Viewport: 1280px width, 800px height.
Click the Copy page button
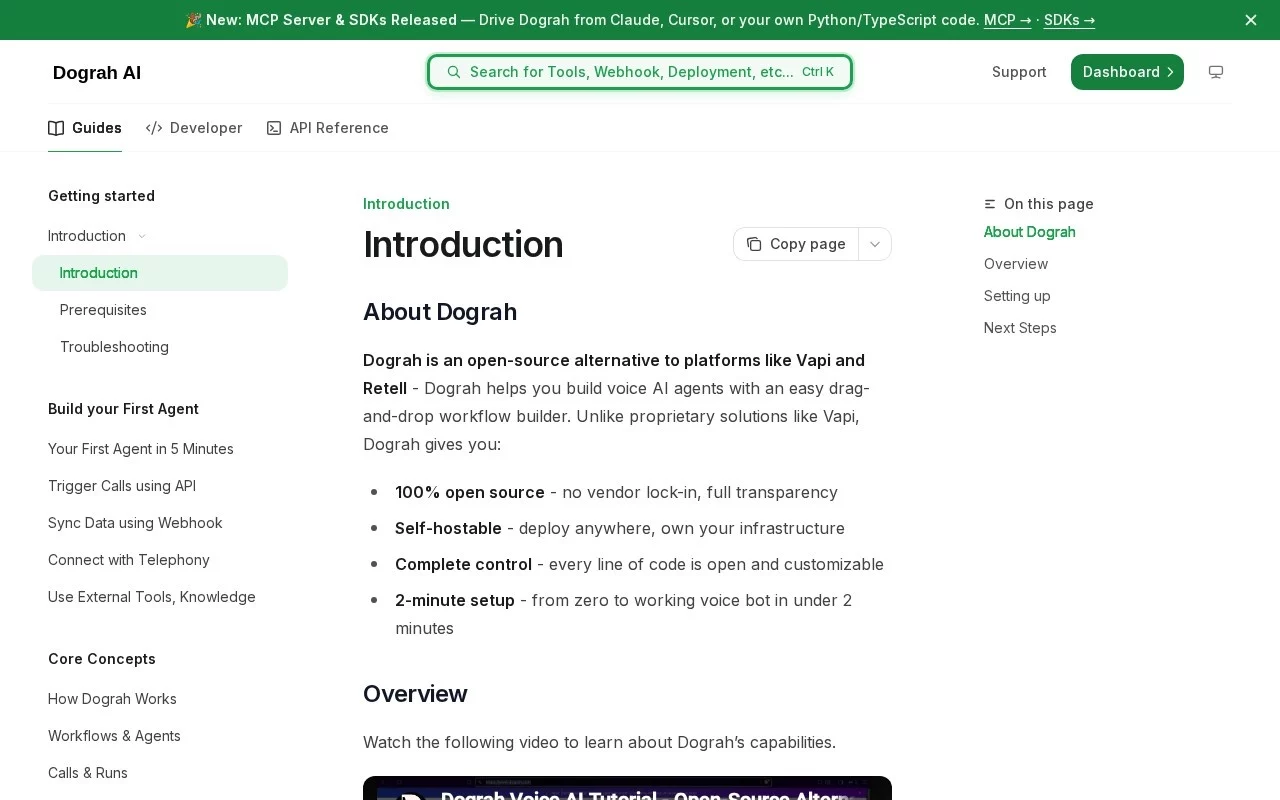tap(796, 244)
